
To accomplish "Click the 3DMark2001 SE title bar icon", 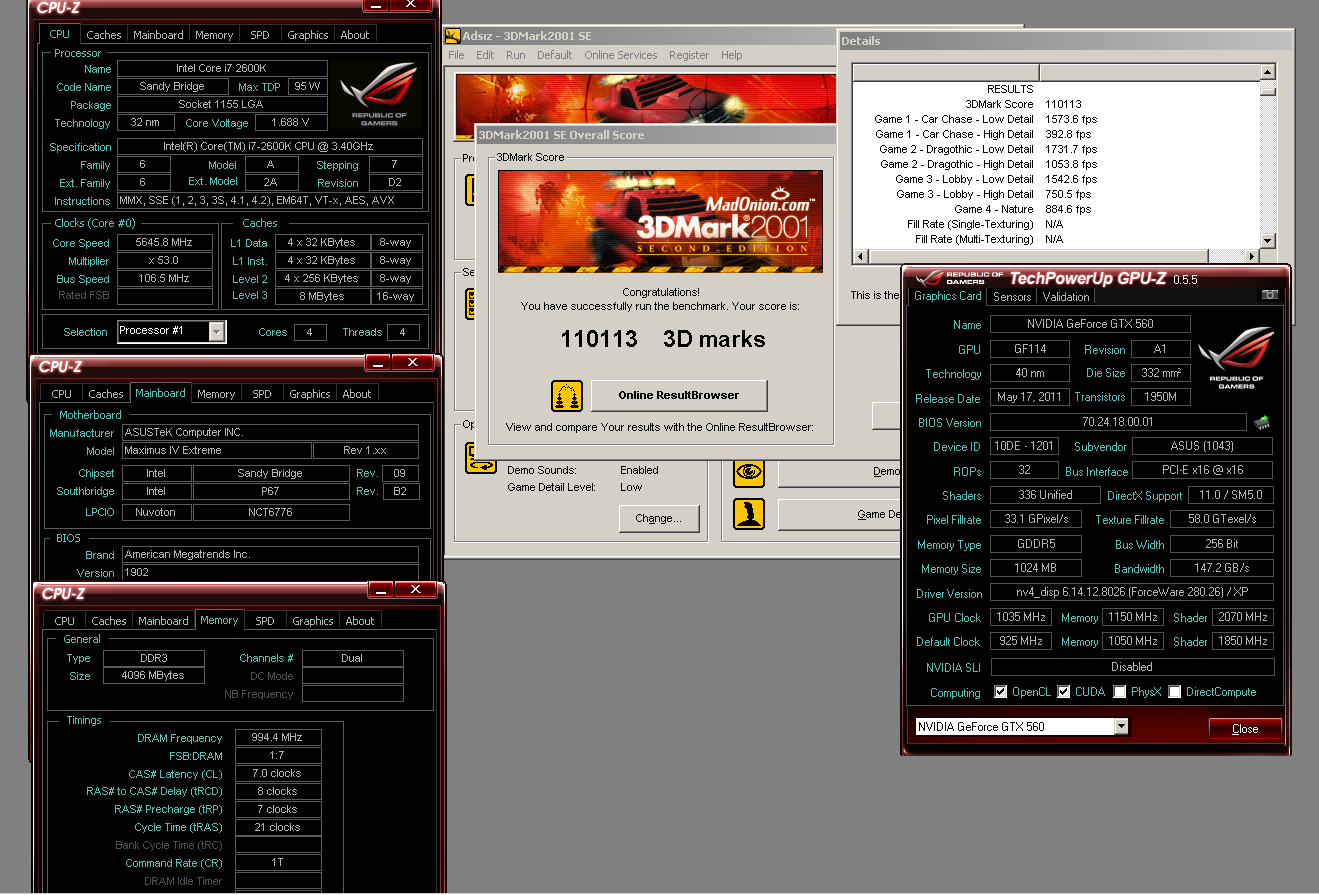I will (x=453, y=36).
